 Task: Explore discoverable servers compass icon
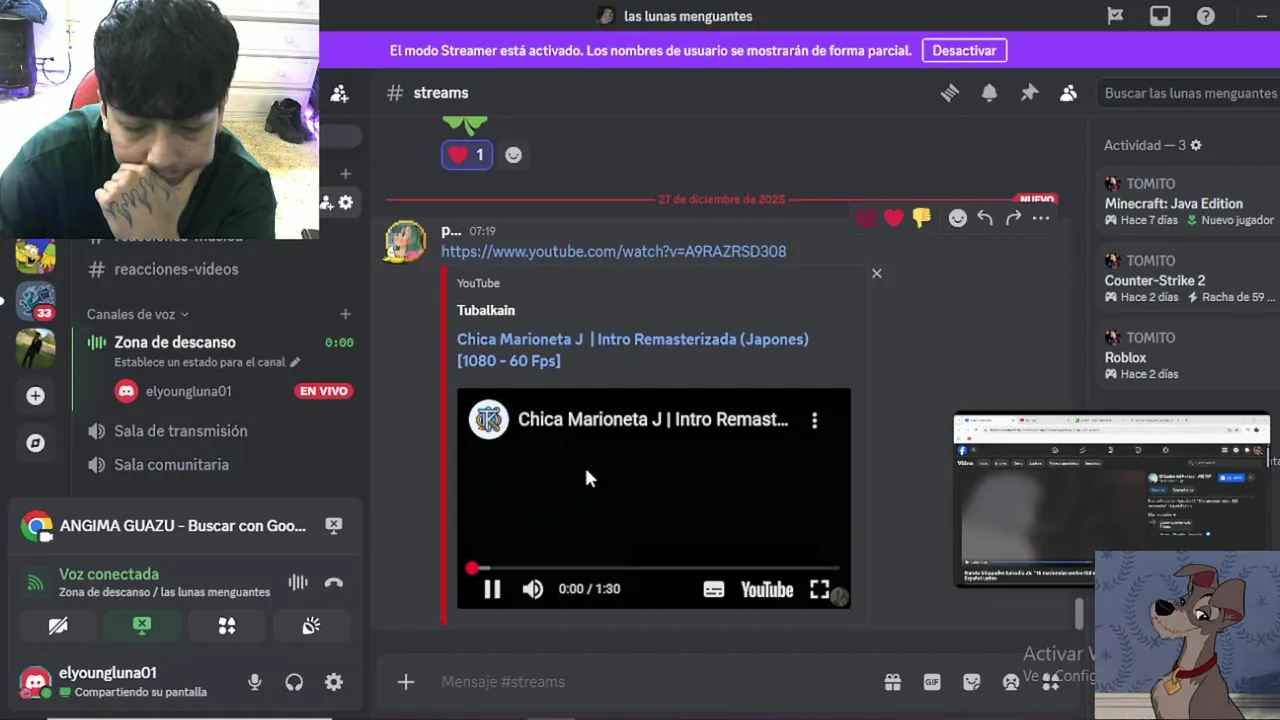pos(35,443)
